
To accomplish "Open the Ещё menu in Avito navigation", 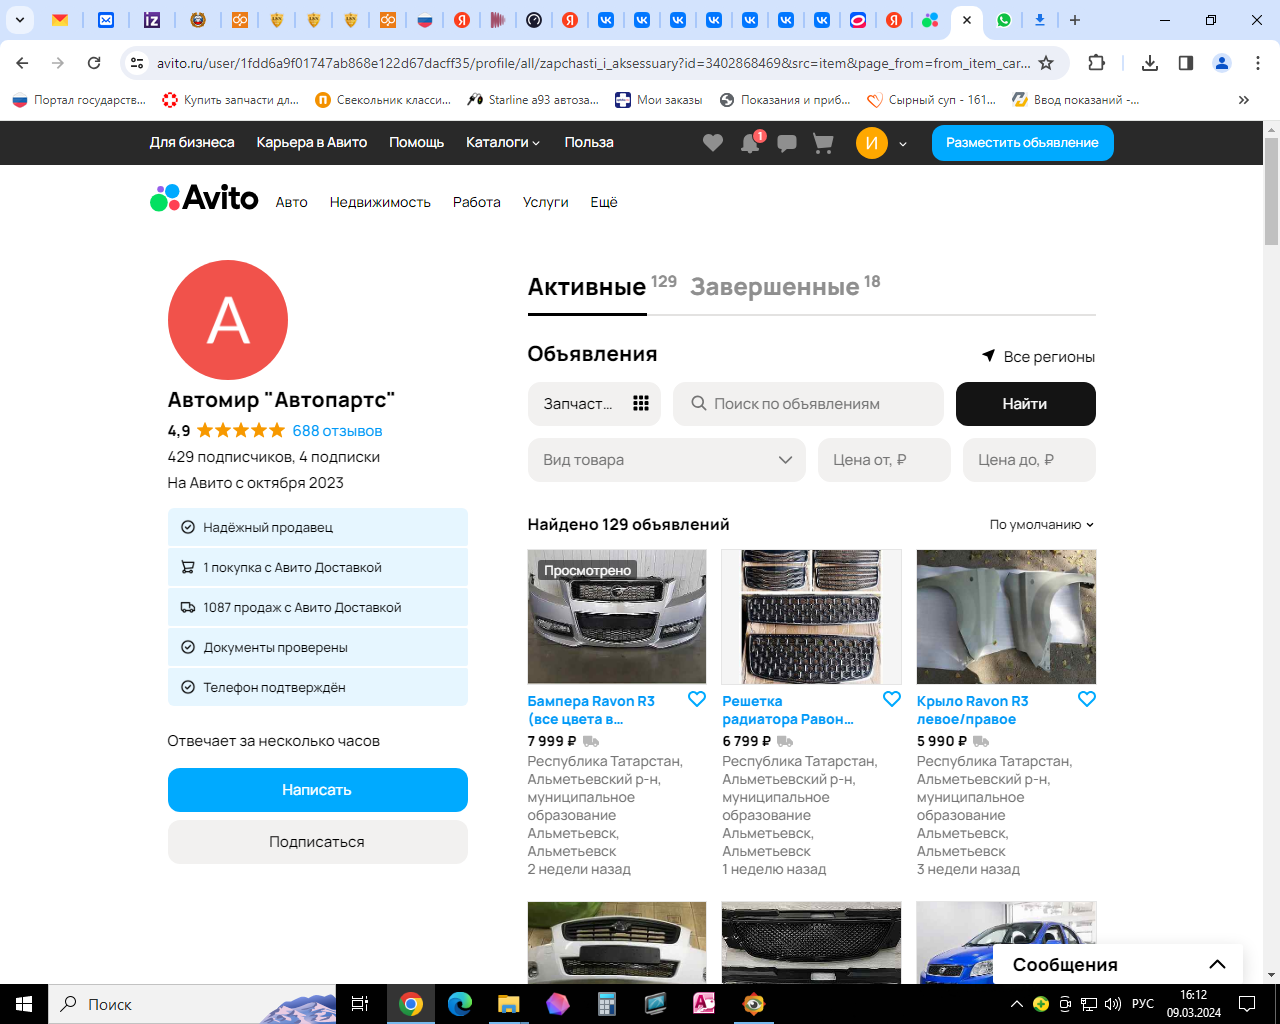I will [604, 202].
